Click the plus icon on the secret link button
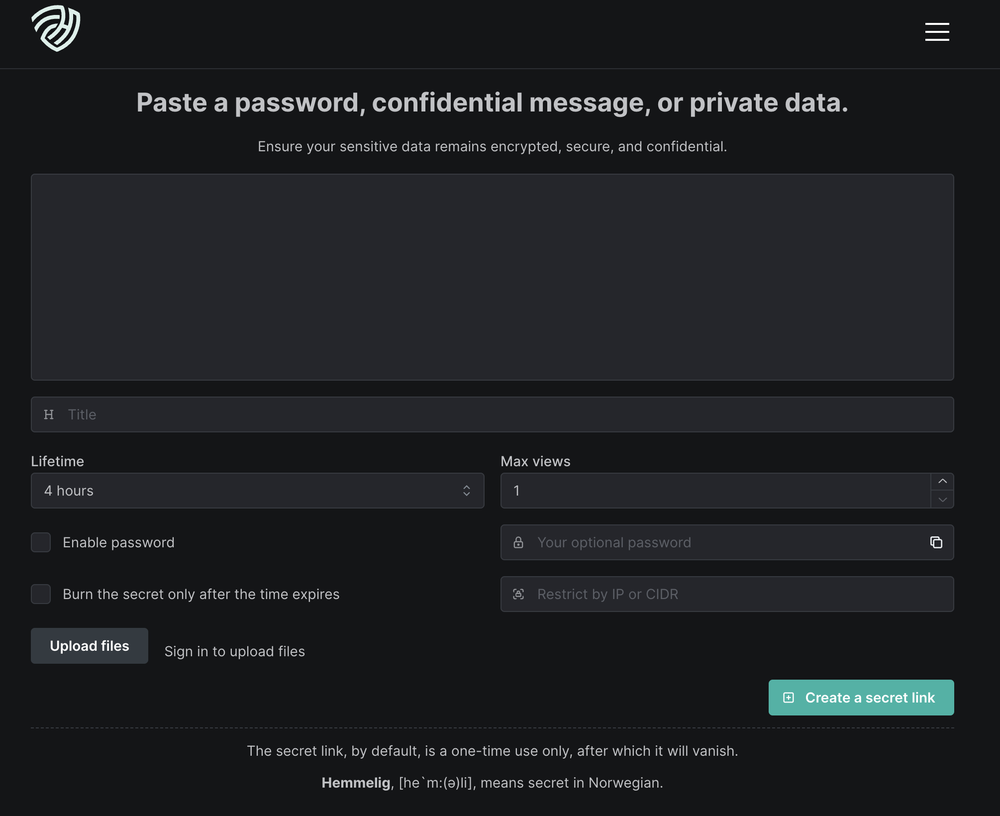The height and width of the screenshot is (816, 1000). pos(790,697)
